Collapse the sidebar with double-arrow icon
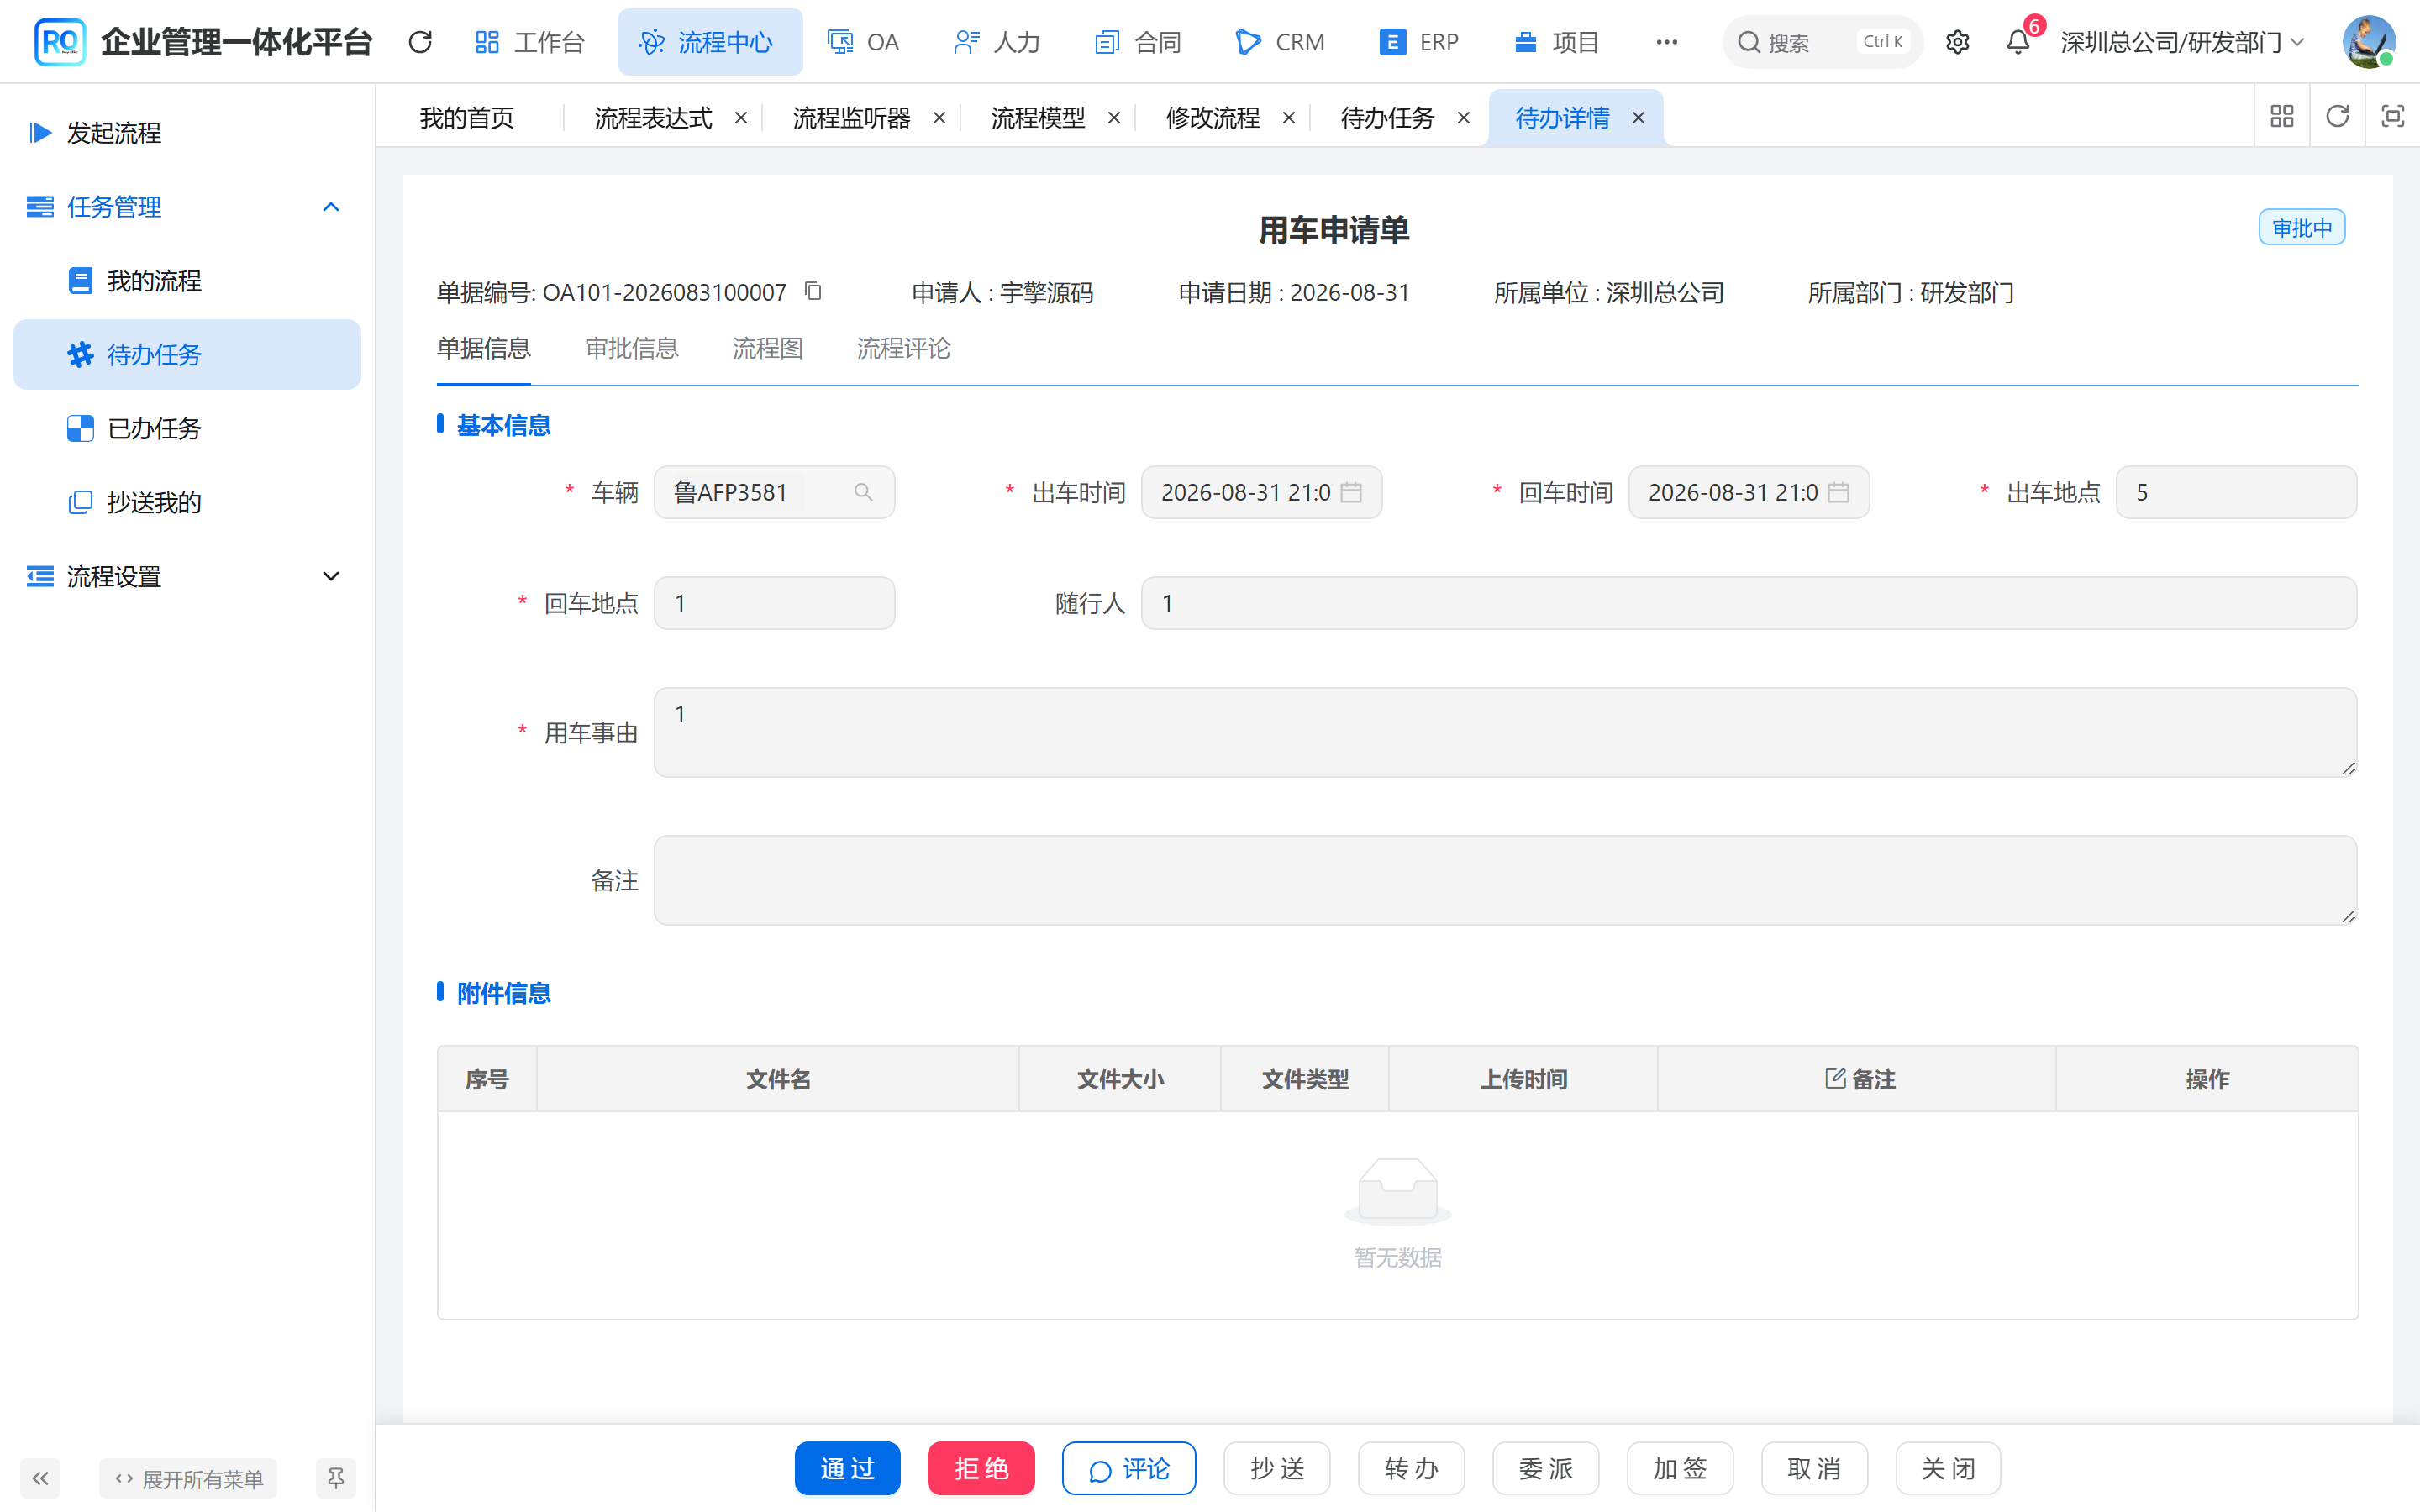Screen dimensions: 2420x1512 pos(40,1478)
